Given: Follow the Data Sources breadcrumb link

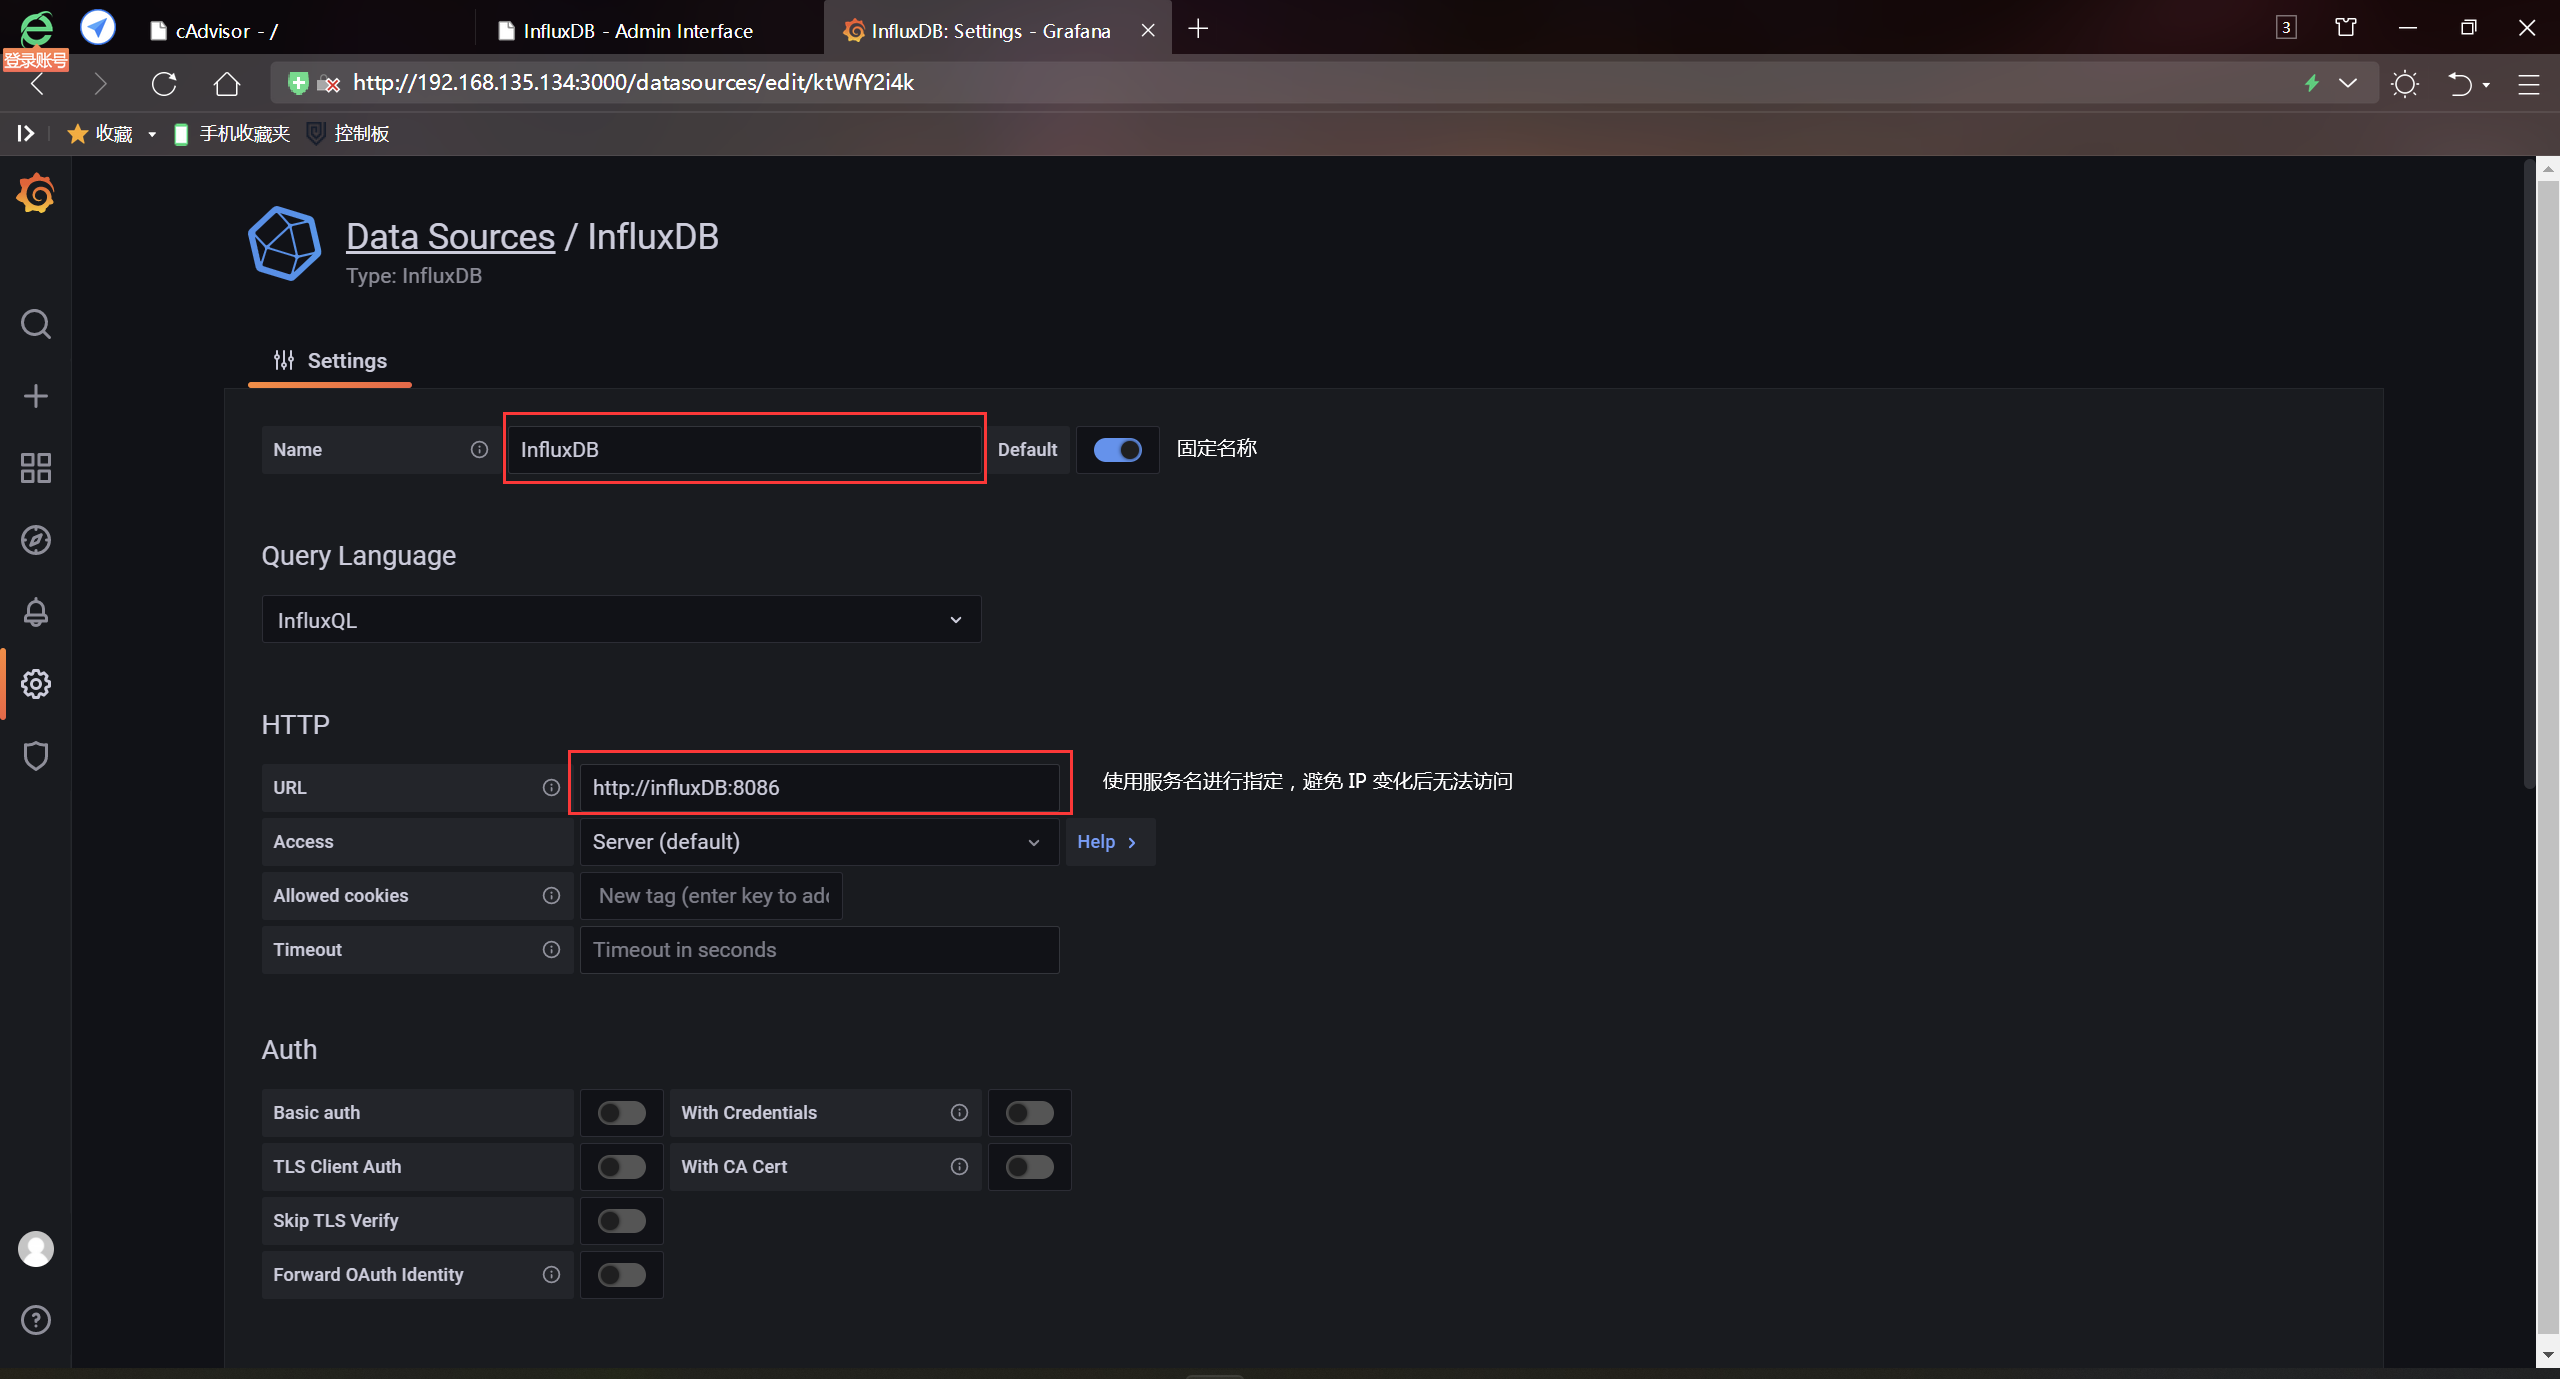Looking at the screenshot, I should (450, 237).
